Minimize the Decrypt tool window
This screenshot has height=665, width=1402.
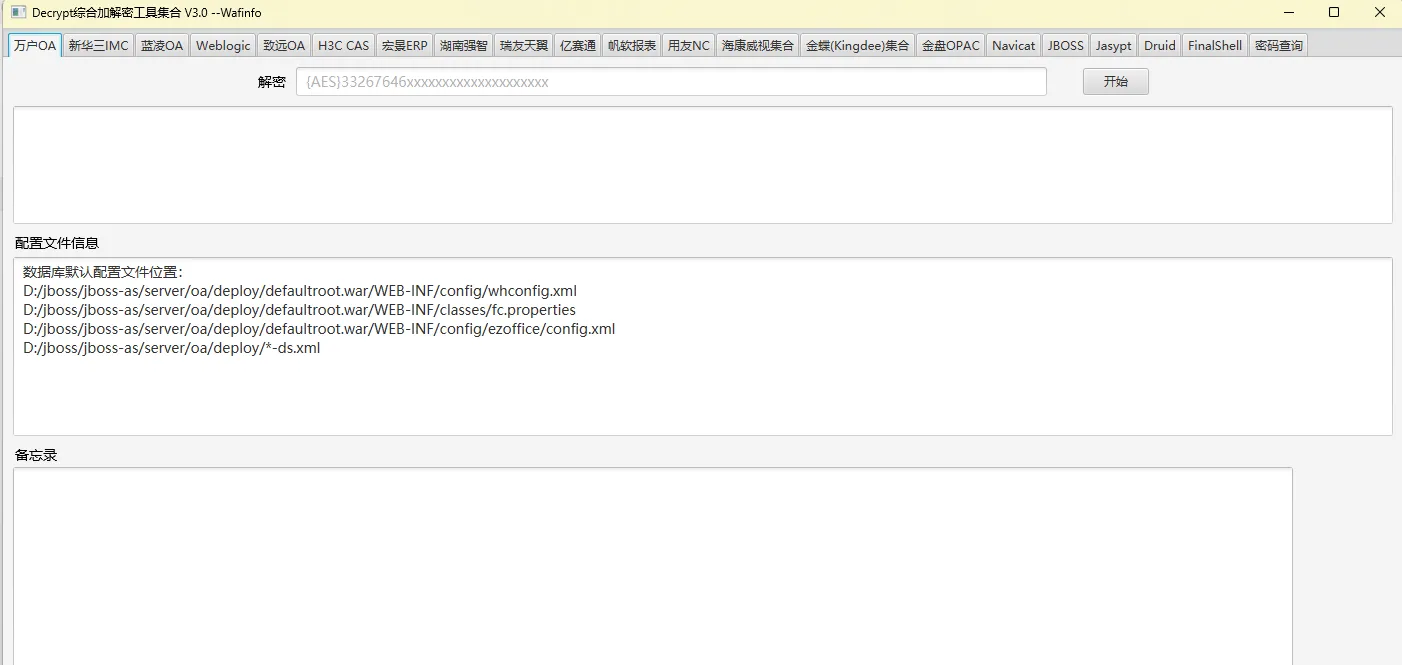point(1287,12)
